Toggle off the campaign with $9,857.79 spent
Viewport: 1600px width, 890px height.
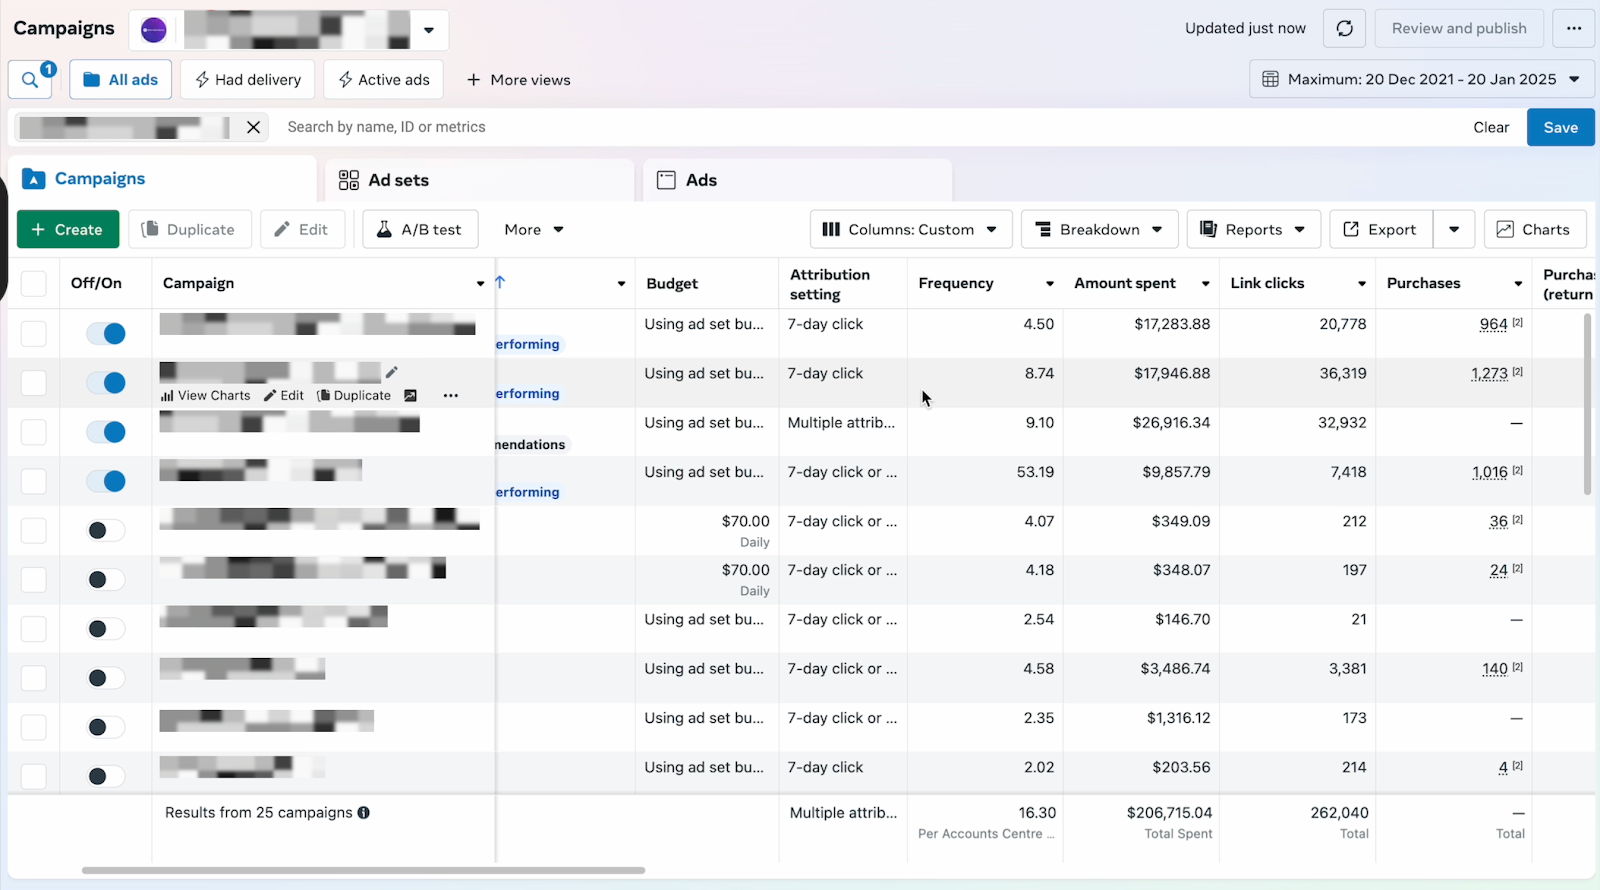106,481
